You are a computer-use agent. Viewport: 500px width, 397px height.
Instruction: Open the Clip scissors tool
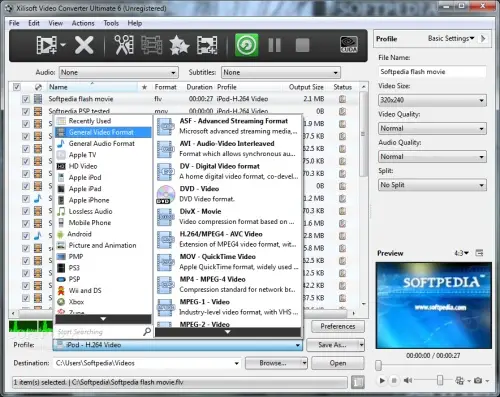click(x=124, y=45)
